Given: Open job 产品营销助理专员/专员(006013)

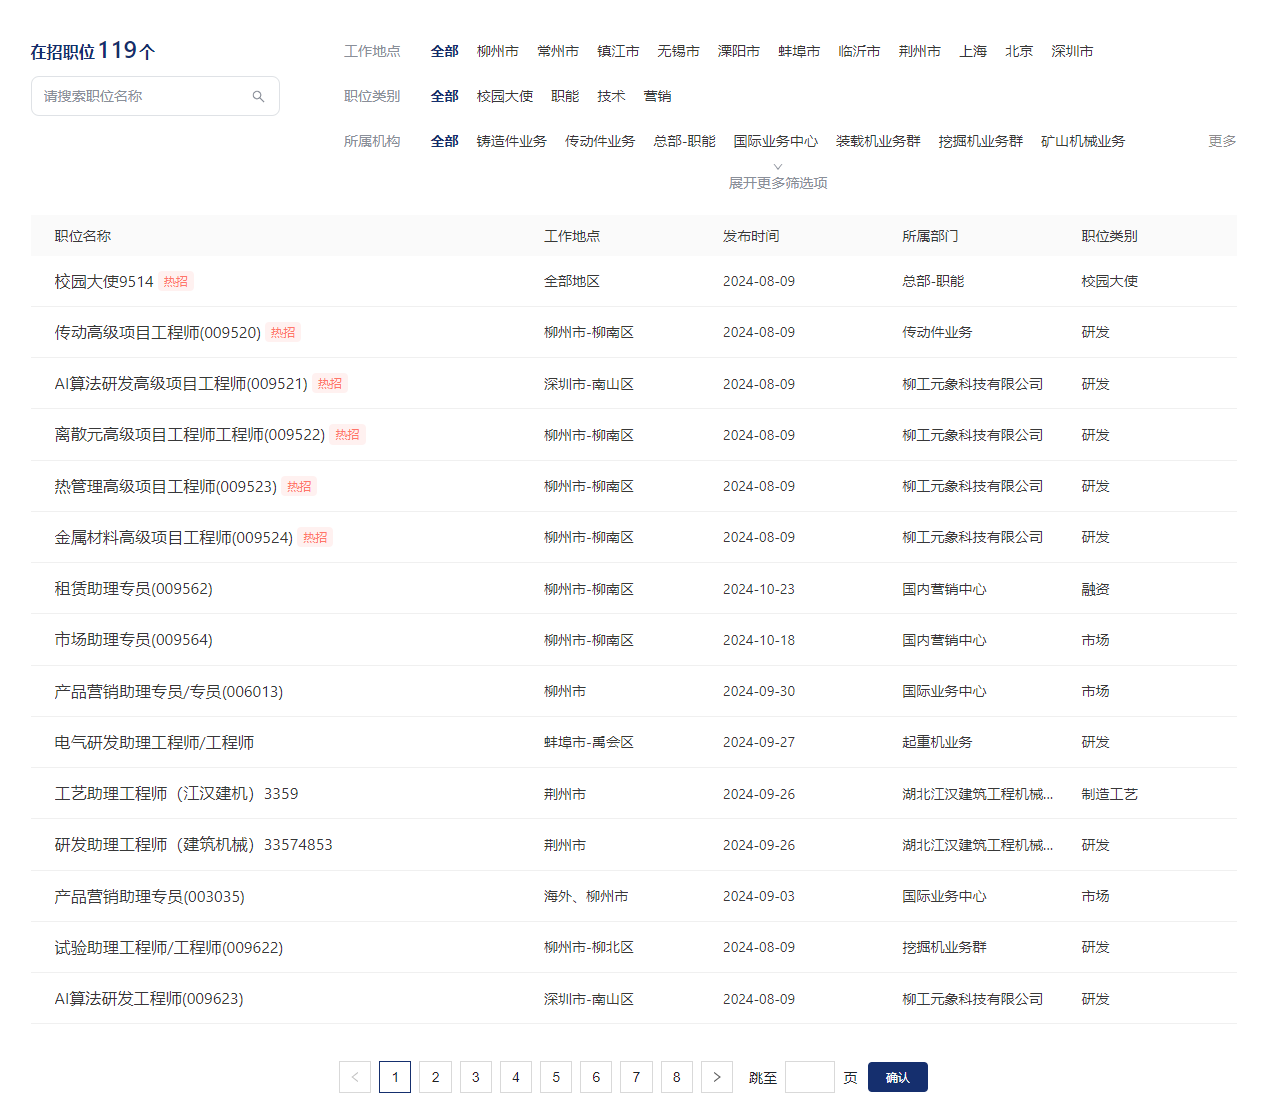Looking at the screenshot, I should [169, 692].
